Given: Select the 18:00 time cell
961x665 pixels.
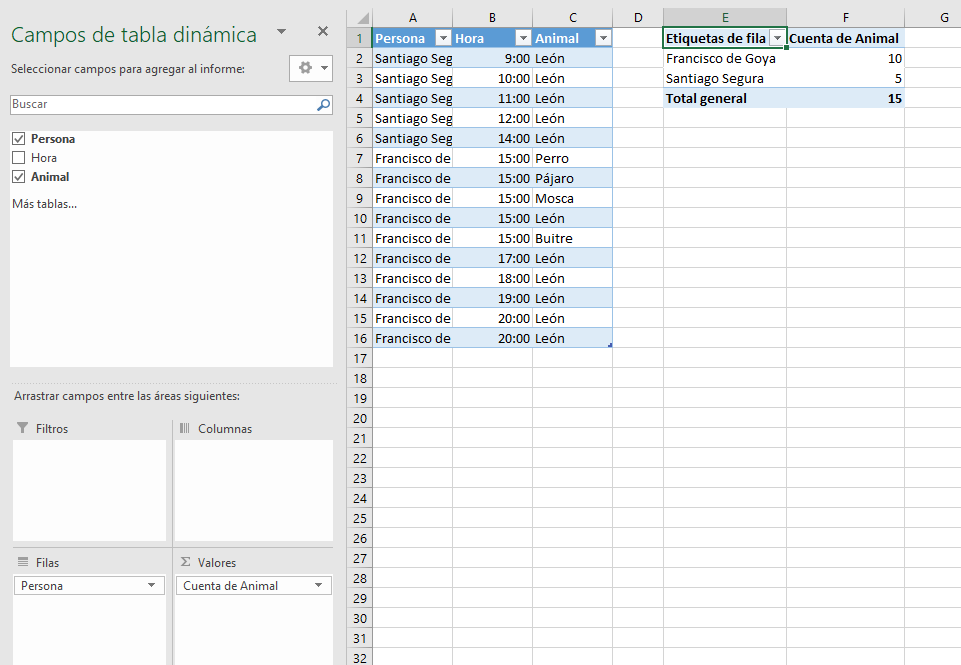Looking at the screenshot, I should click(x=492, y=278).
